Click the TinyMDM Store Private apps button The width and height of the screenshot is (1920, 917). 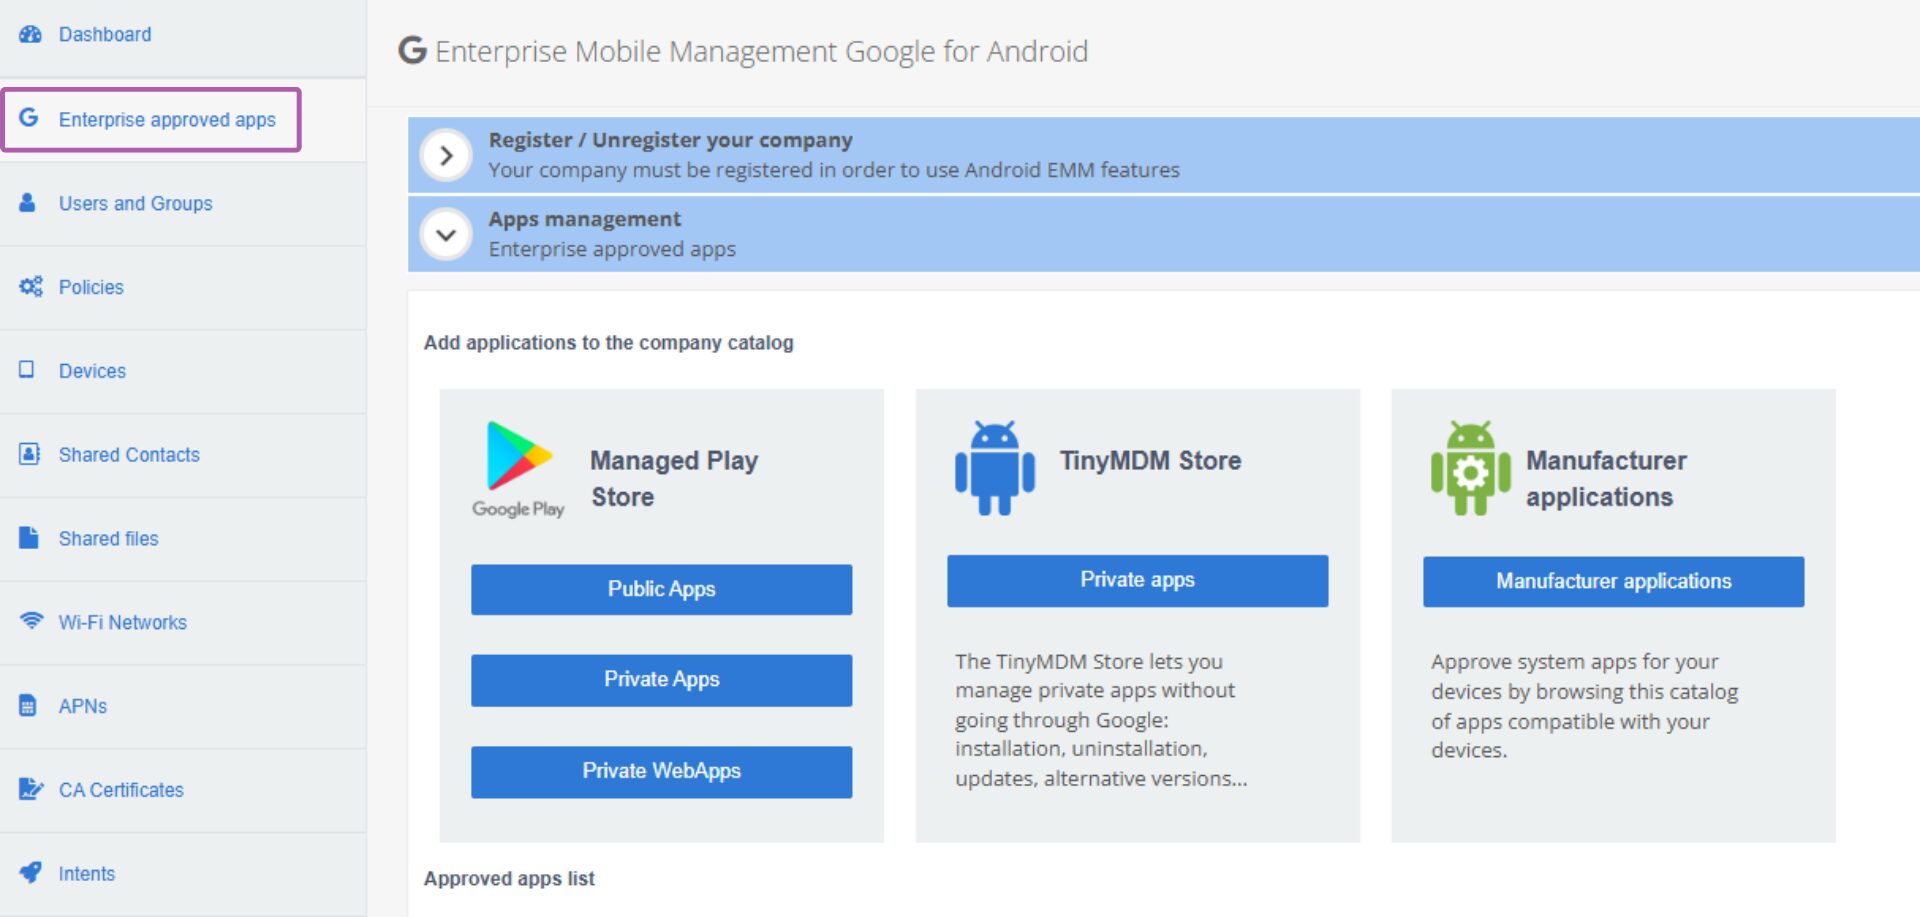1138,580
